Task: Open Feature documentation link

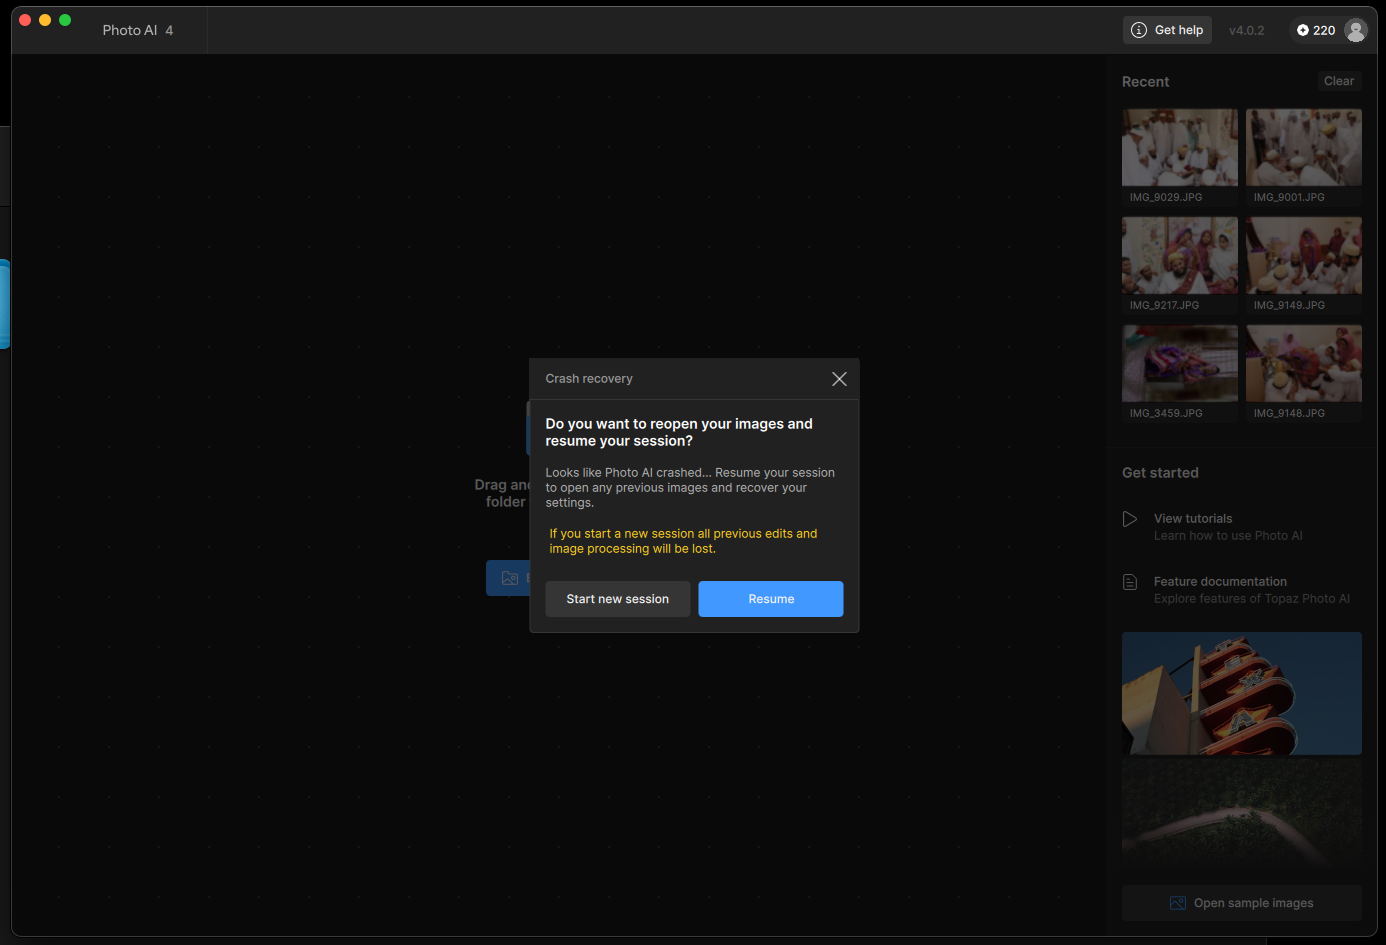Action: tap(1220, 582)
